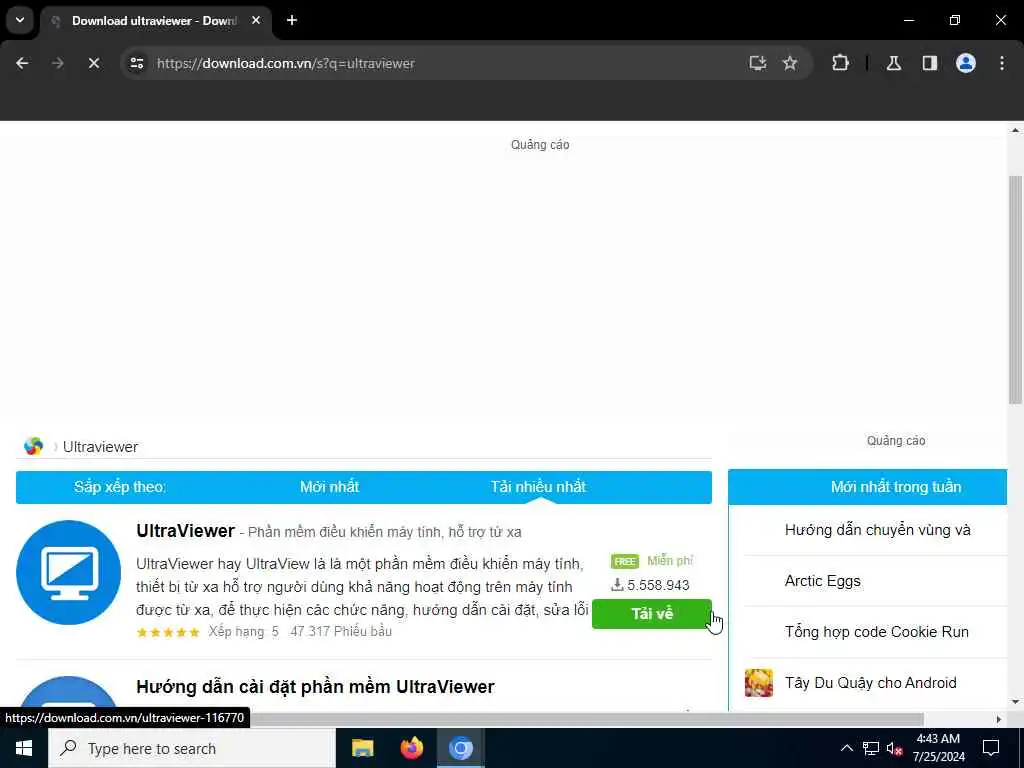Click the vertical scrollbar thumb
Screen dimensions: 1024x768
(1015, 291)
